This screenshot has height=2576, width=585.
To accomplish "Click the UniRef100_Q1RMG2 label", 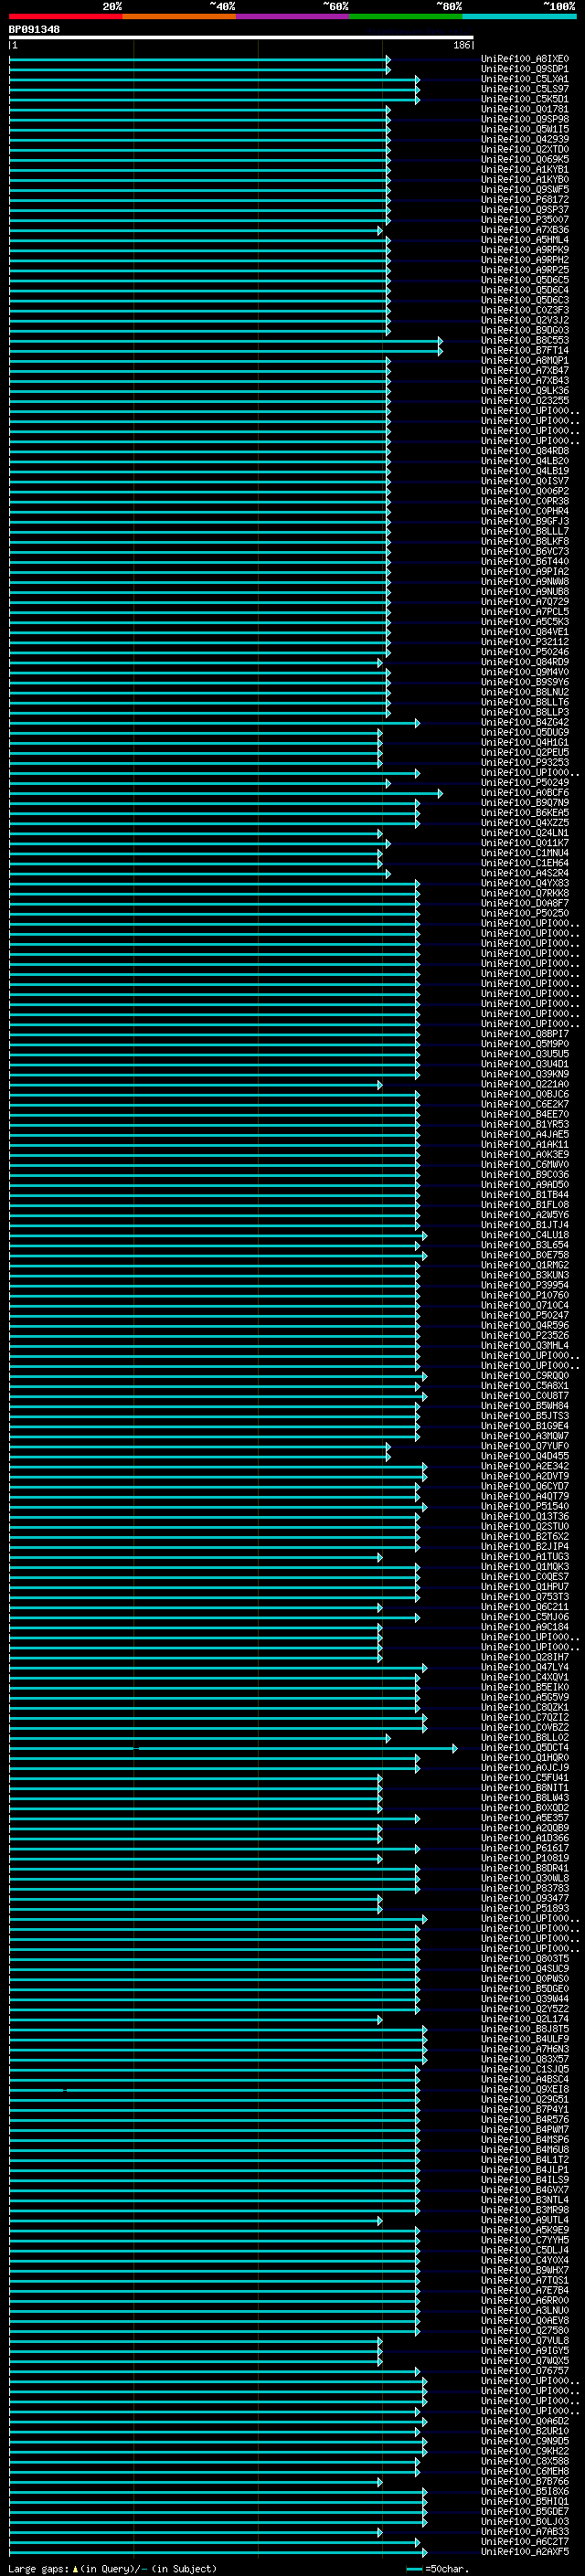I will pos(525,1265).
